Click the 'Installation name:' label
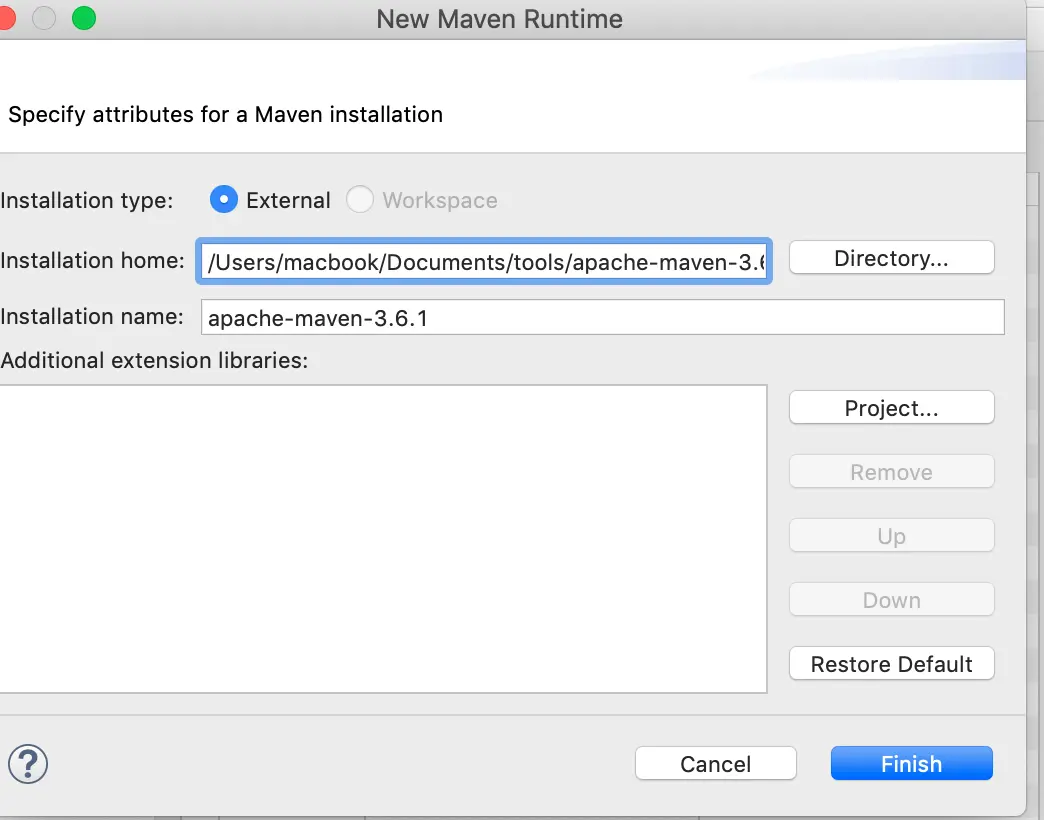This screenshot has width=1044, height=820. [x=92, y=316]
